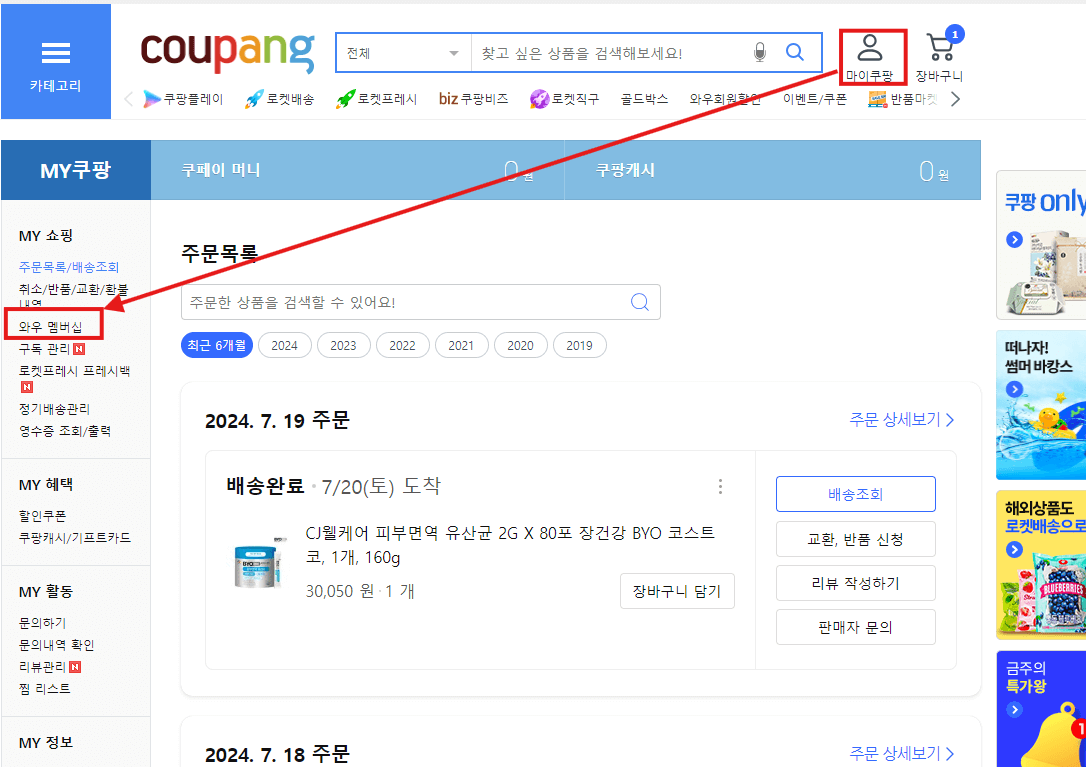Open the 카테고리 hamburger menu
The height and width of the screenshot is (767, 1086).
55,62
